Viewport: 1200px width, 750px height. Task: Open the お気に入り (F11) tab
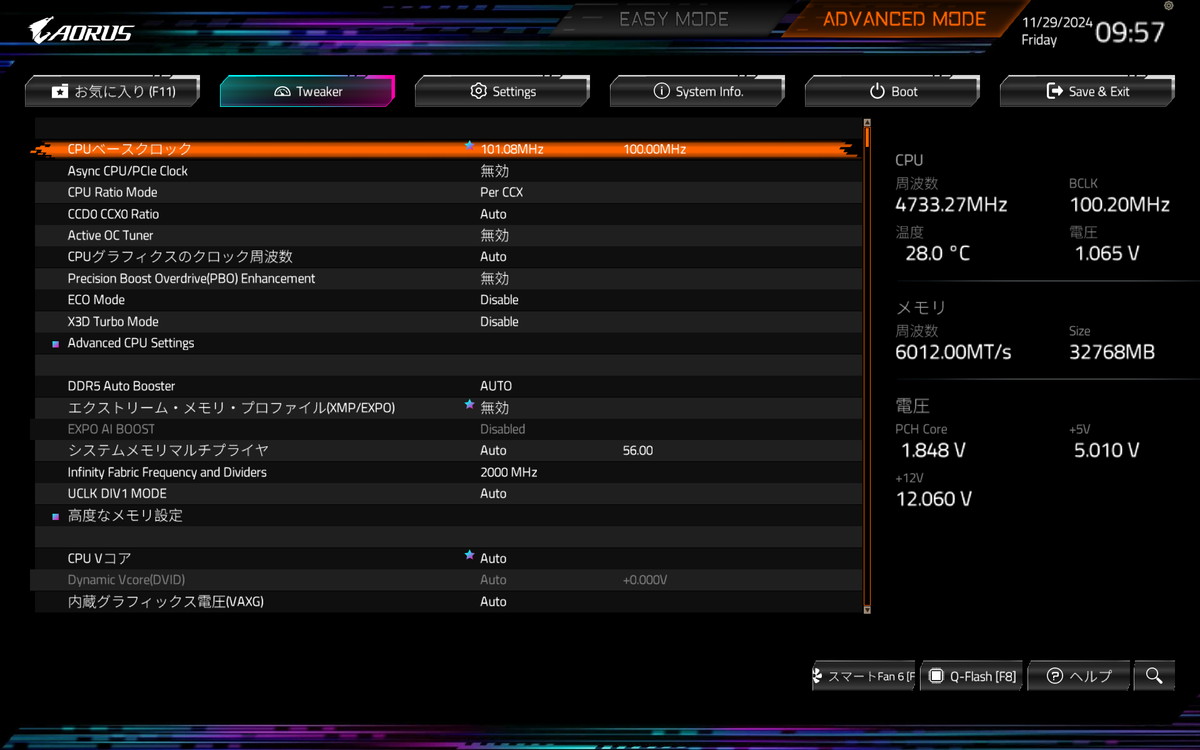[113, 91]
